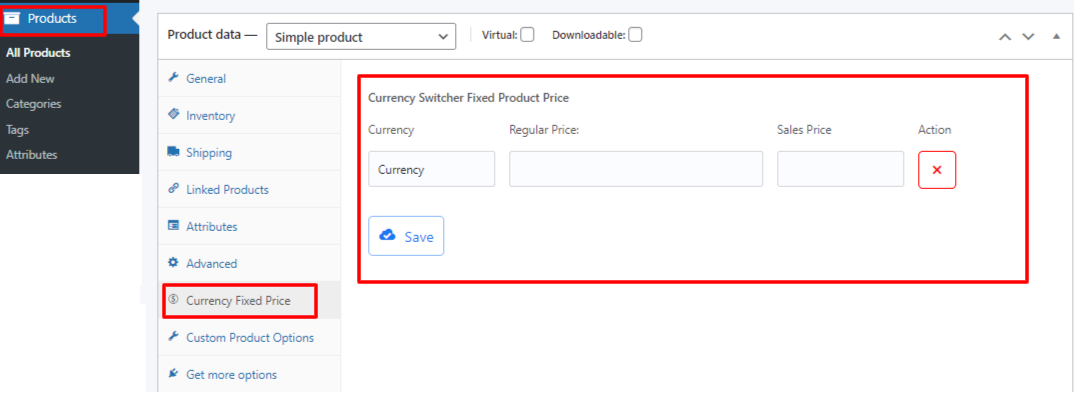The width and height of the screenshot is (1074, 394).
Task: Click the Attributes list icon
Action: (173, 225)
